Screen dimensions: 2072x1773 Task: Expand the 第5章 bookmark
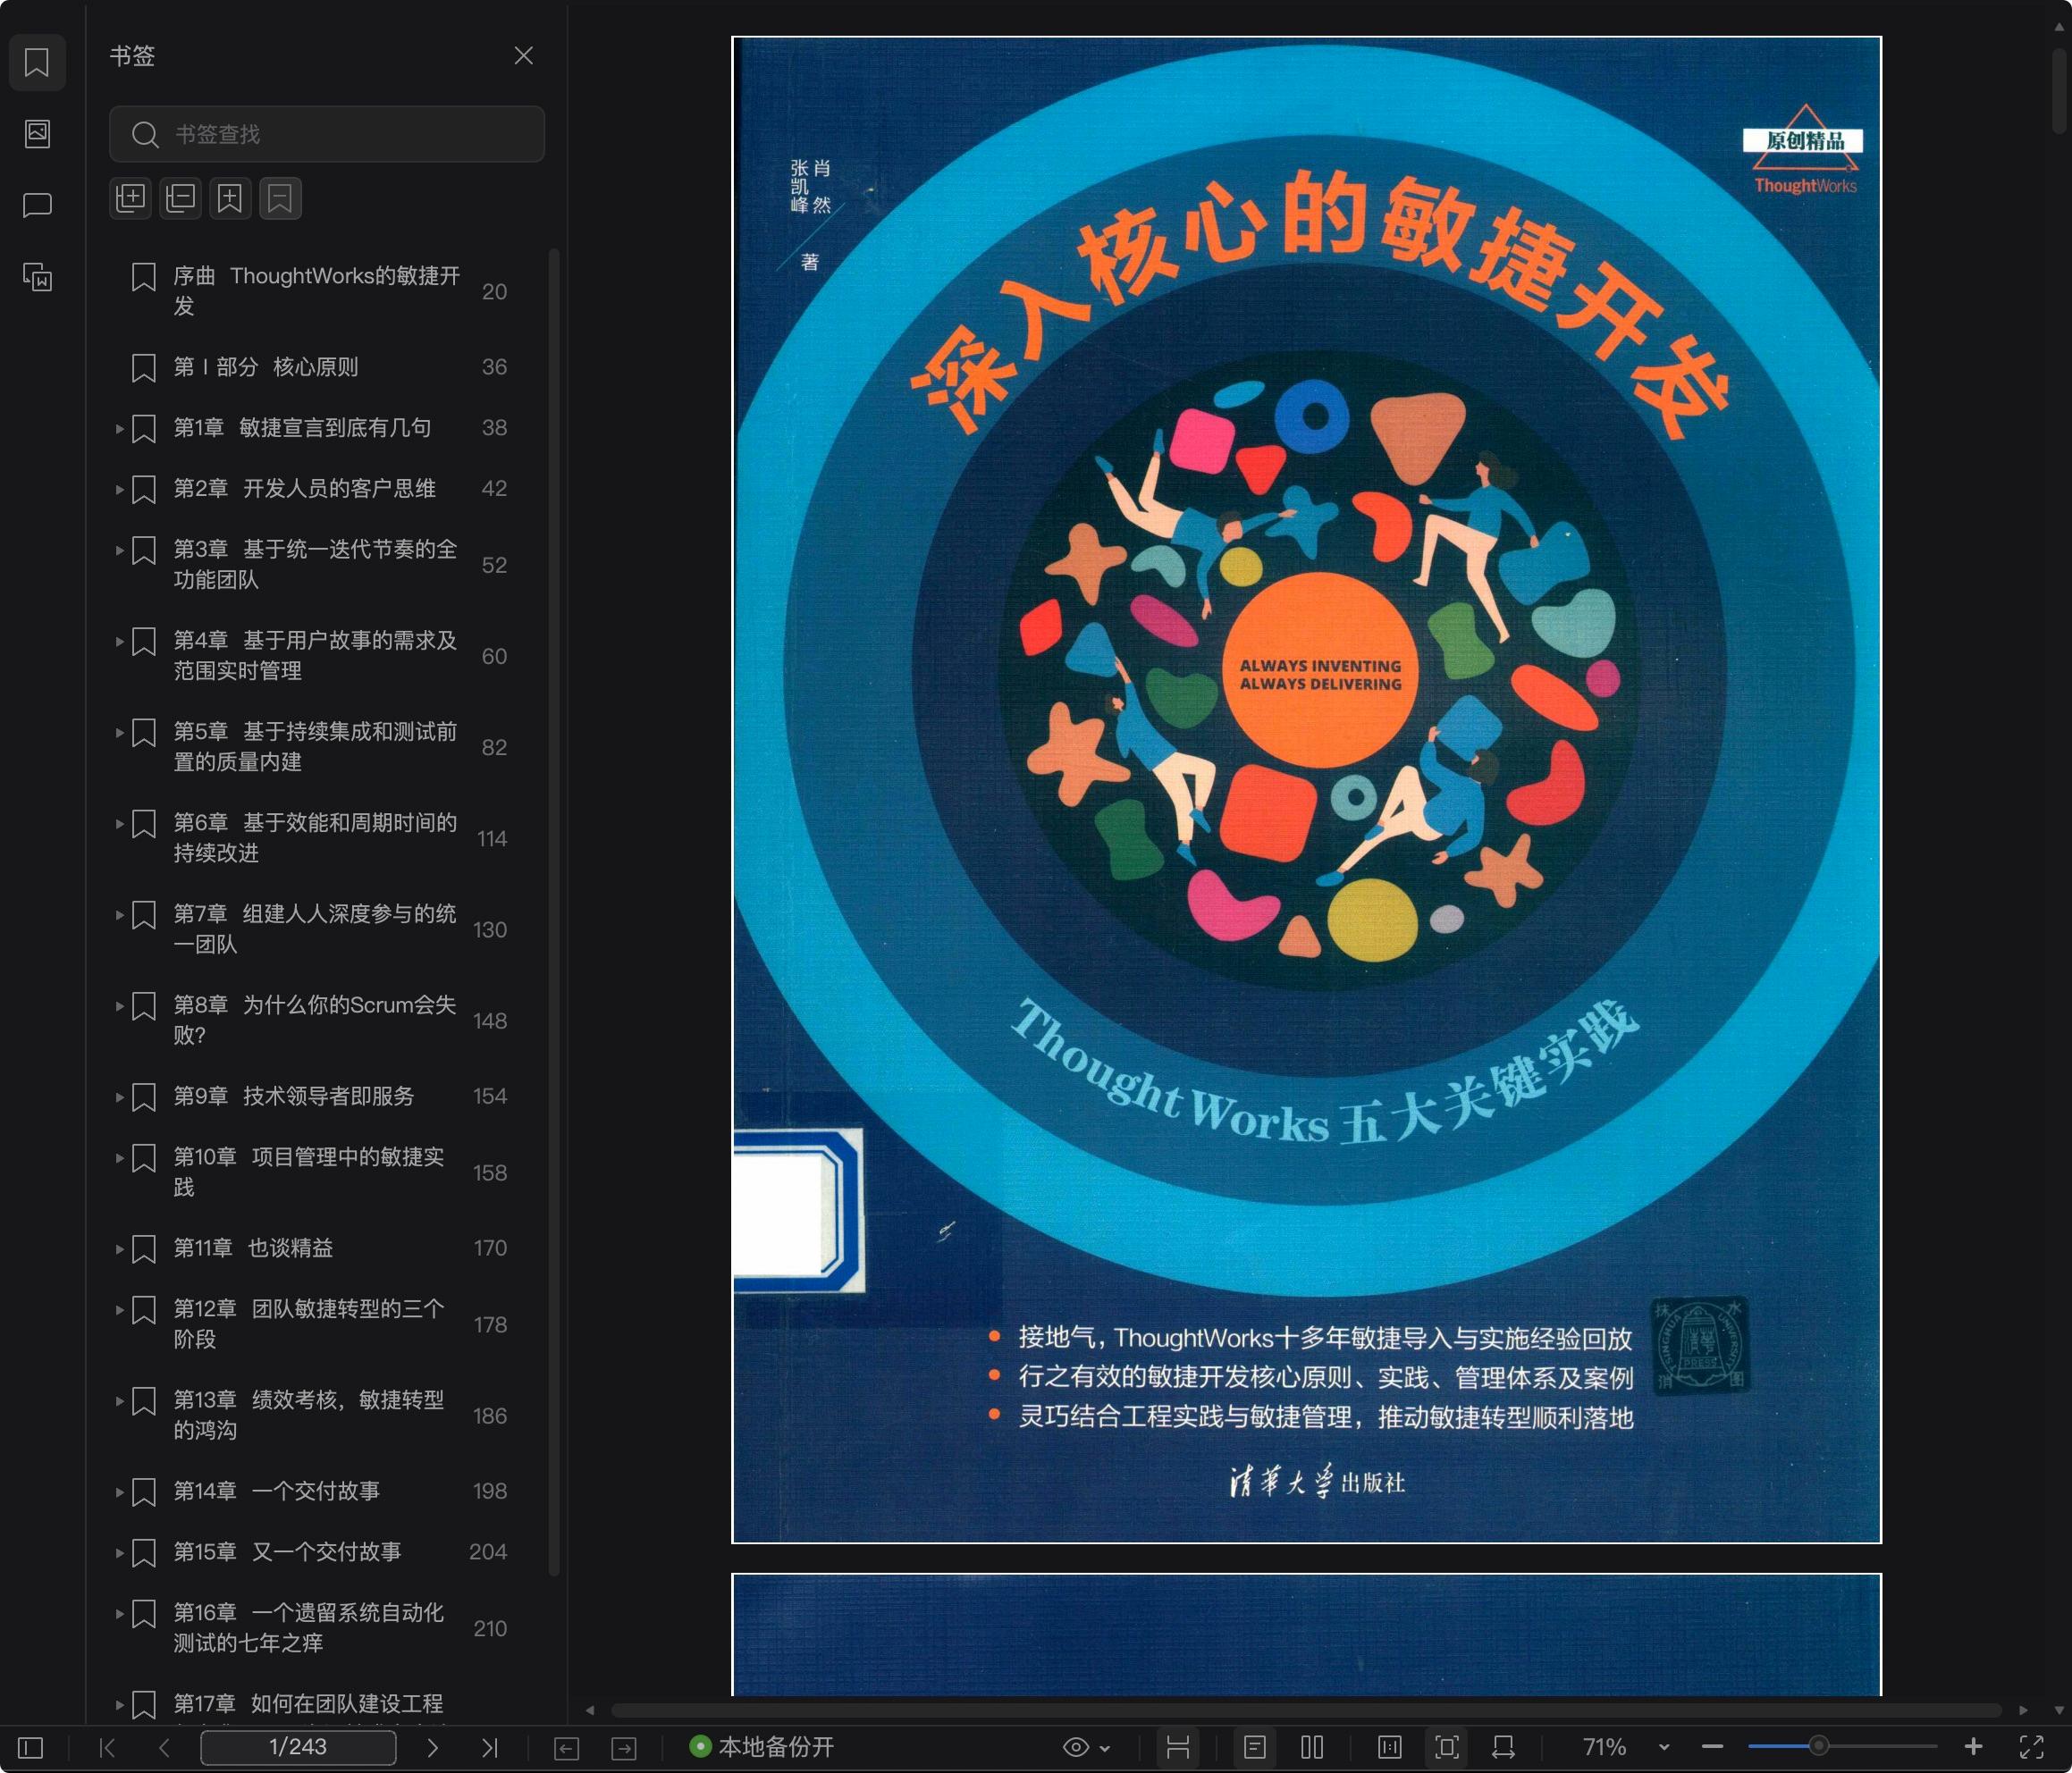click(119, 733)
